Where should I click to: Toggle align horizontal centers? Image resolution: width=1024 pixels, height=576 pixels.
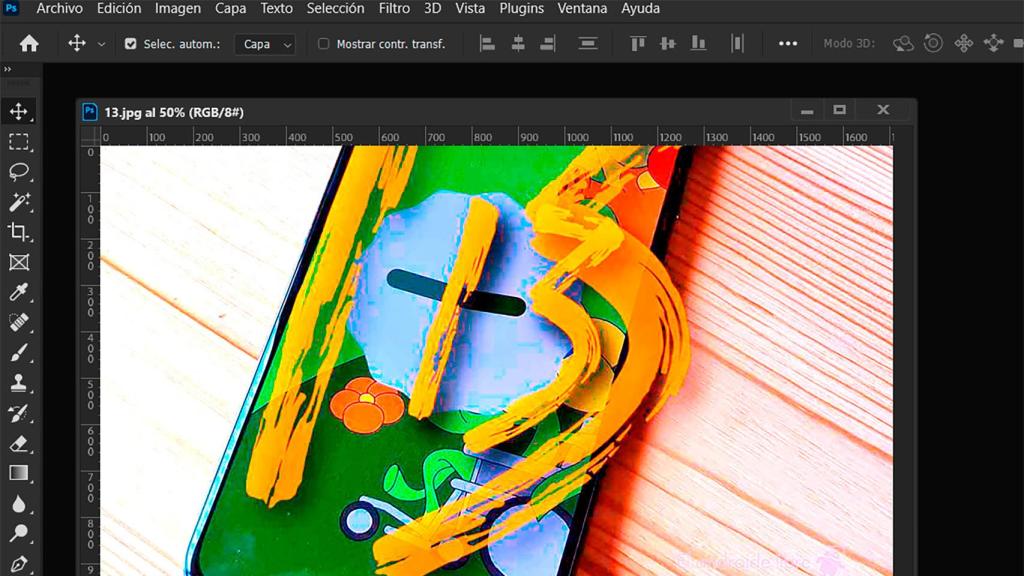pos(517,44)
